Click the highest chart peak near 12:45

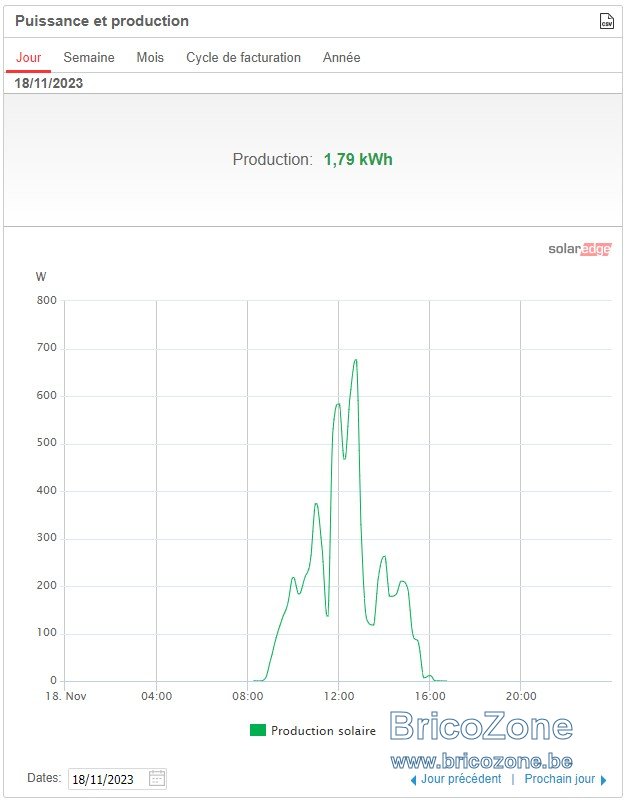tap(355, 360)
